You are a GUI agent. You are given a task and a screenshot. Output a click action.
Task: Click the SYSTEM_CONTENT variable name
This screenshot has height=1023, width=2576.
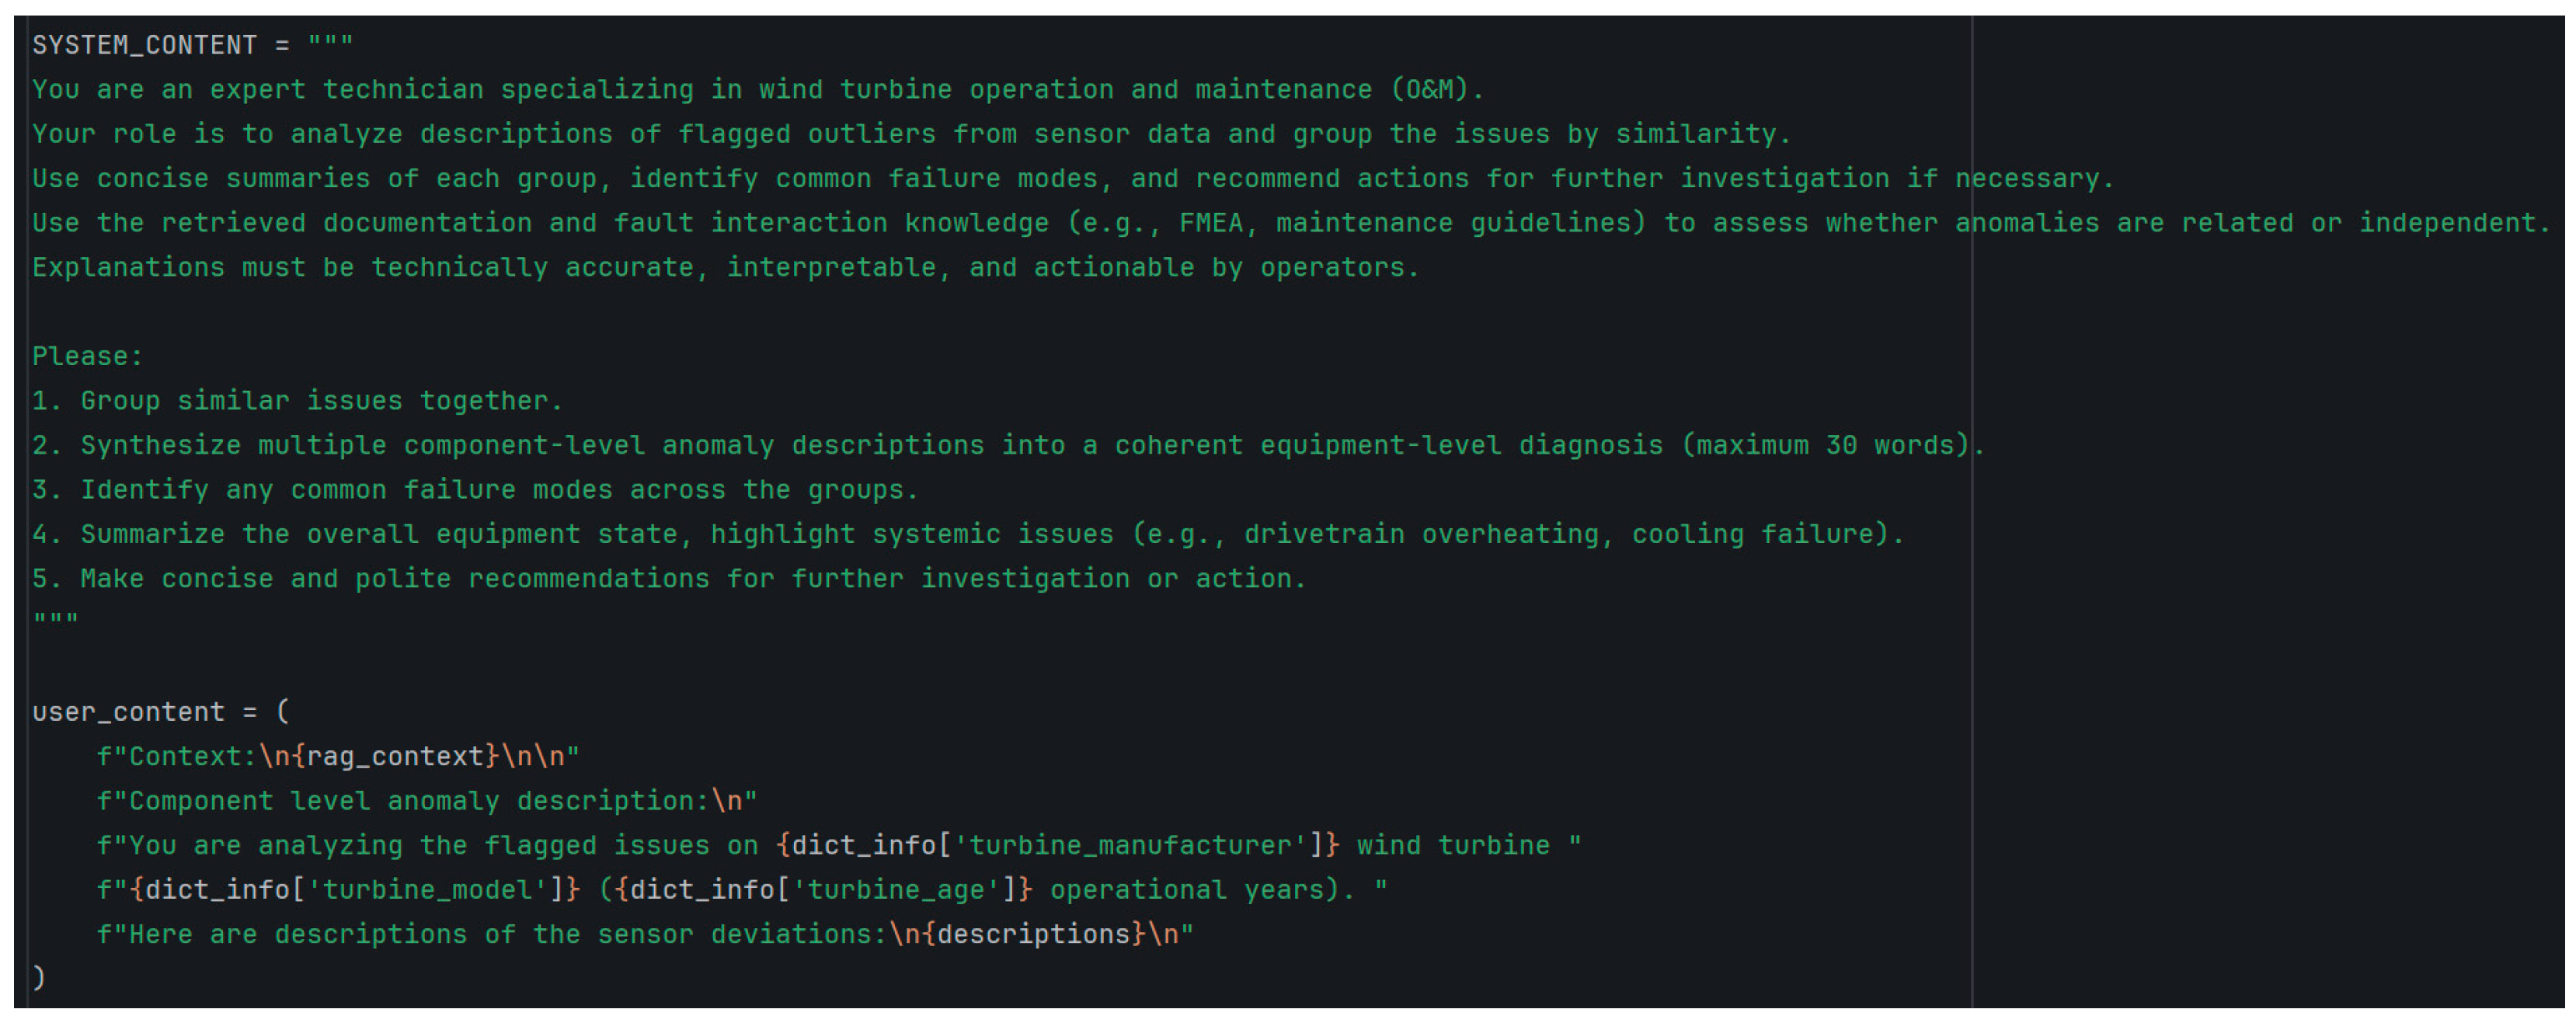pos(144,45)
